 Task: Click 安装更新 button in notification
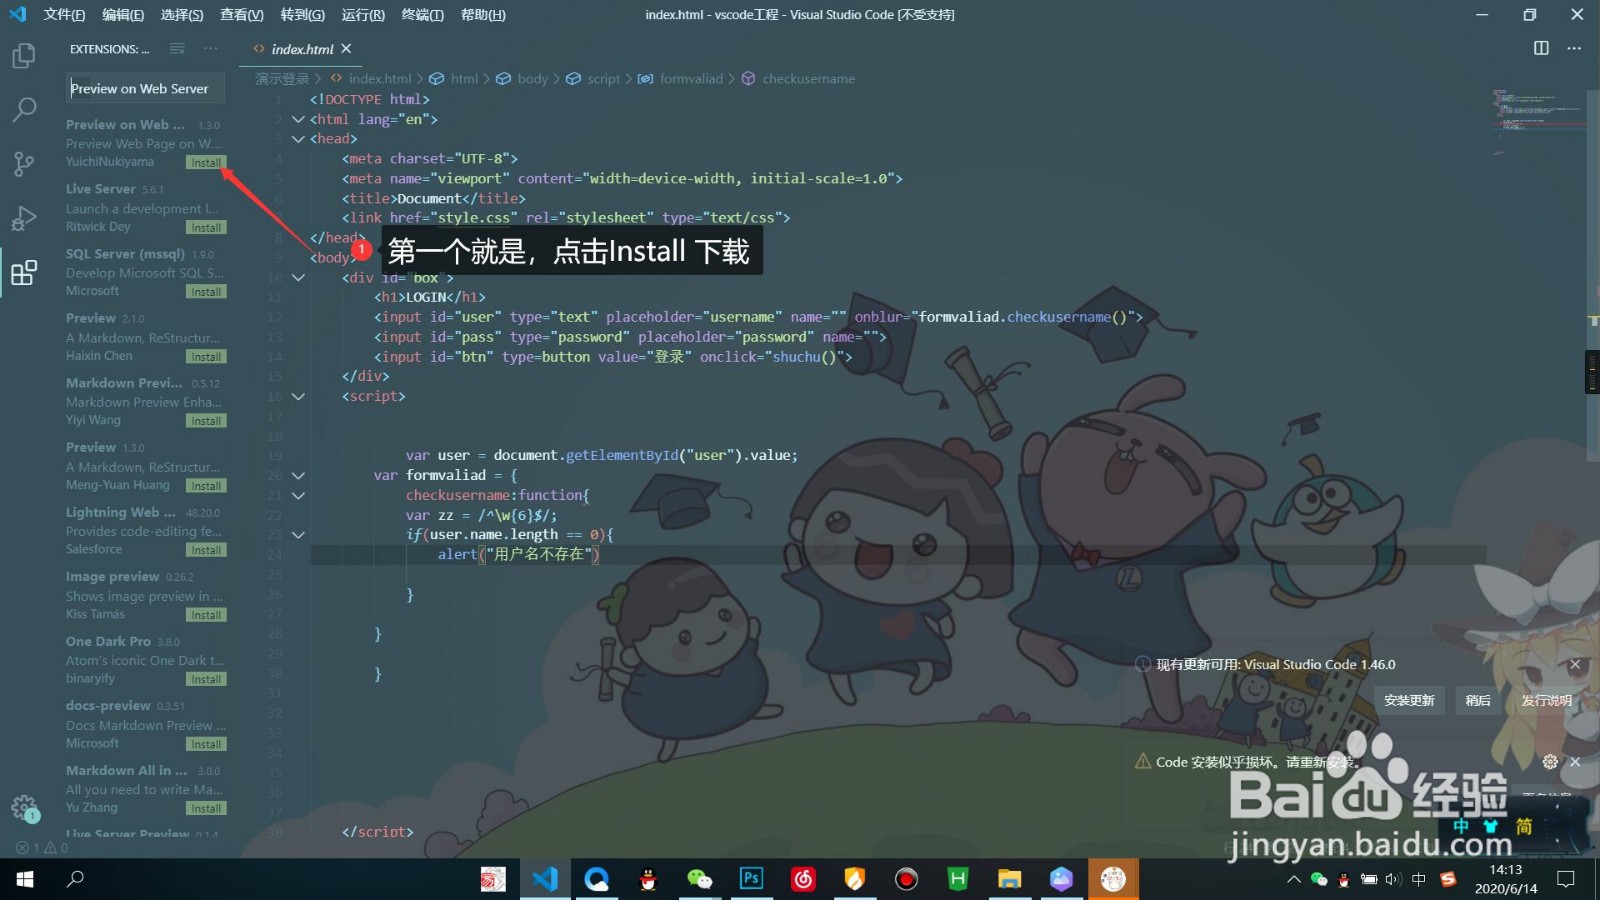coord(1409,701)
